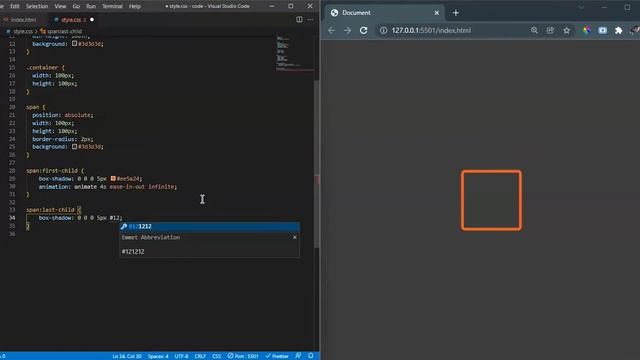Image resolution: width=640 pixels, height=360 pixels.
Task: Click the site information icon
Action: point(383,30)
